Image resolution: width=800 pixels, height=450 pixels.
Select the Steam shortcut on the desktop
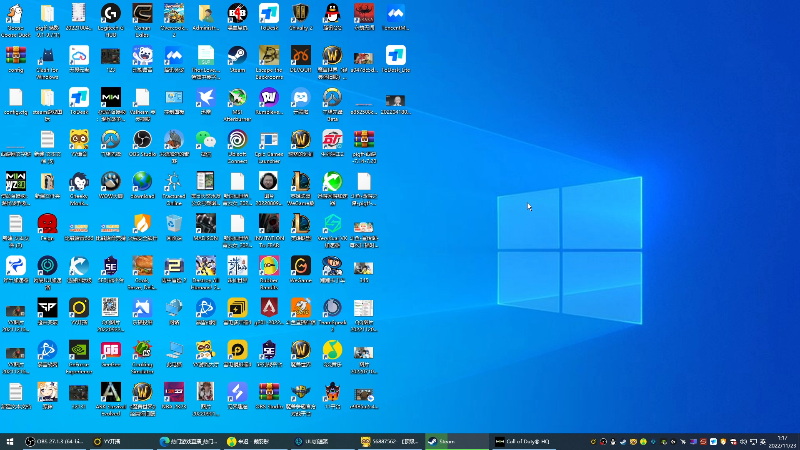pos(237,60)
